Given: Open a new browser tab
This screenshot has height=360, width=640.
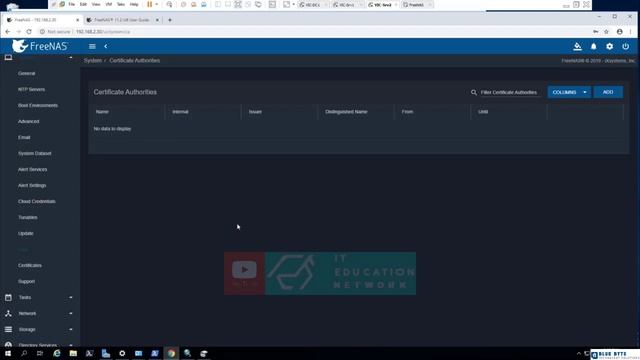Looking at the screenshot, I should pos(170,20).
